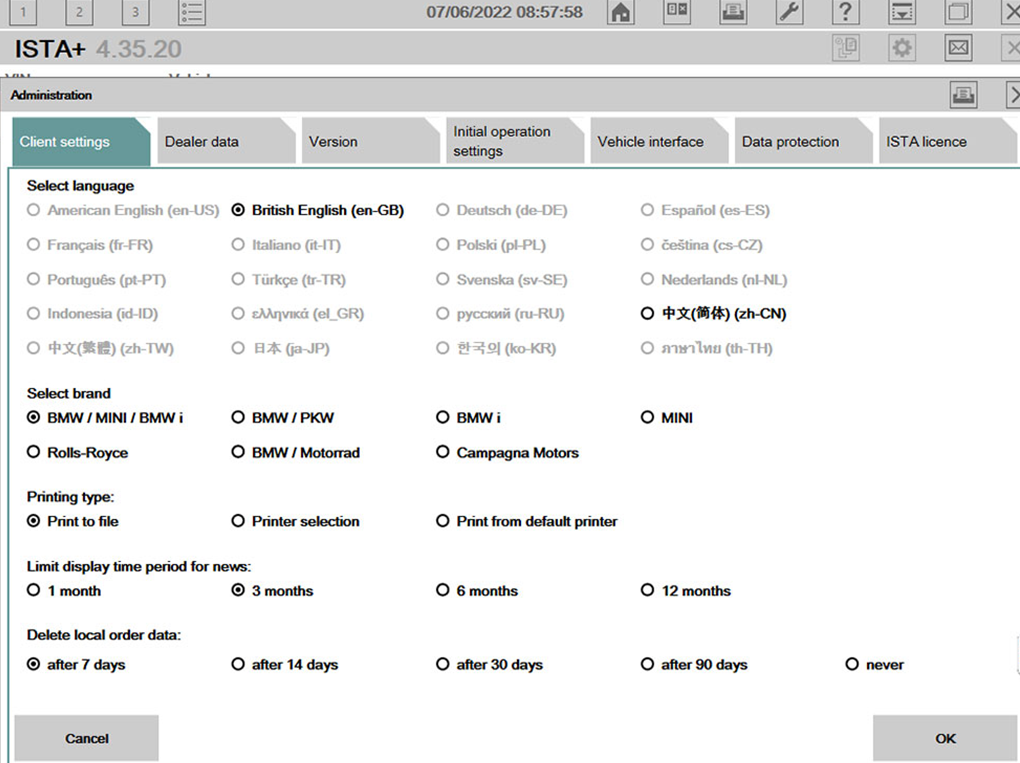
Task: Select Português (pt-PT) language
Action: pos(96,280)
